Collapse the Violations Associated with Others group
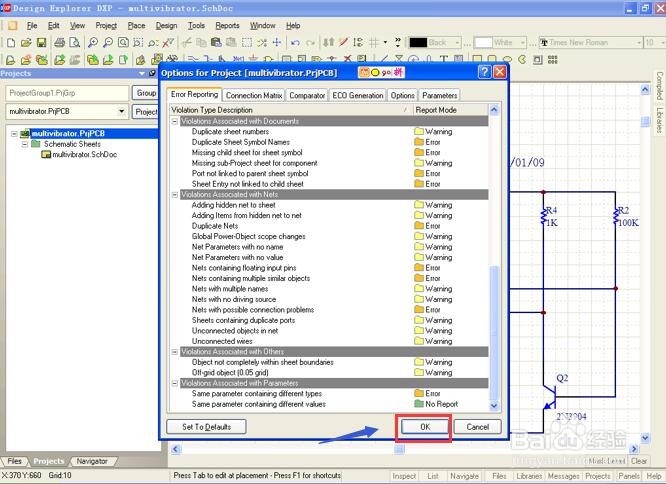The image size is (666, 484). 175,352
